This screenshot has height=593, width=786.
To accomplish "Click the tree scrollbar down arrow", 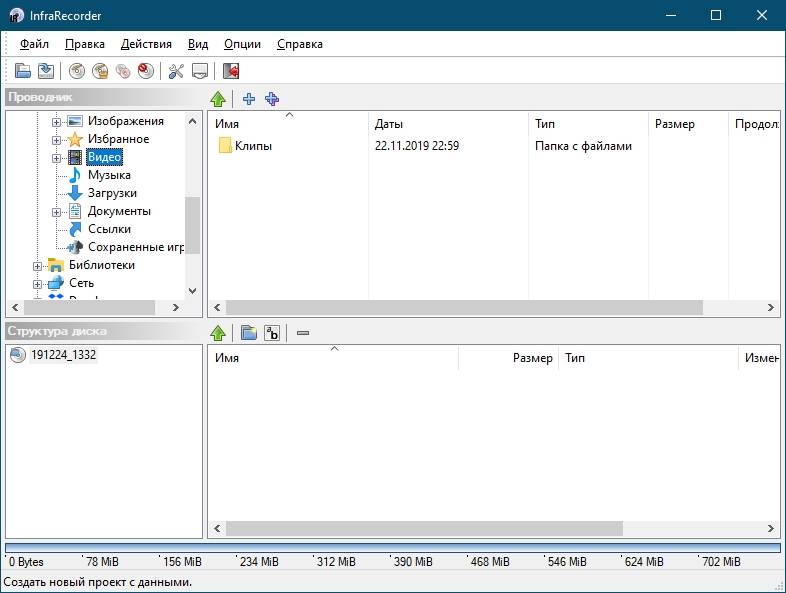I will (x=192, y=291).
